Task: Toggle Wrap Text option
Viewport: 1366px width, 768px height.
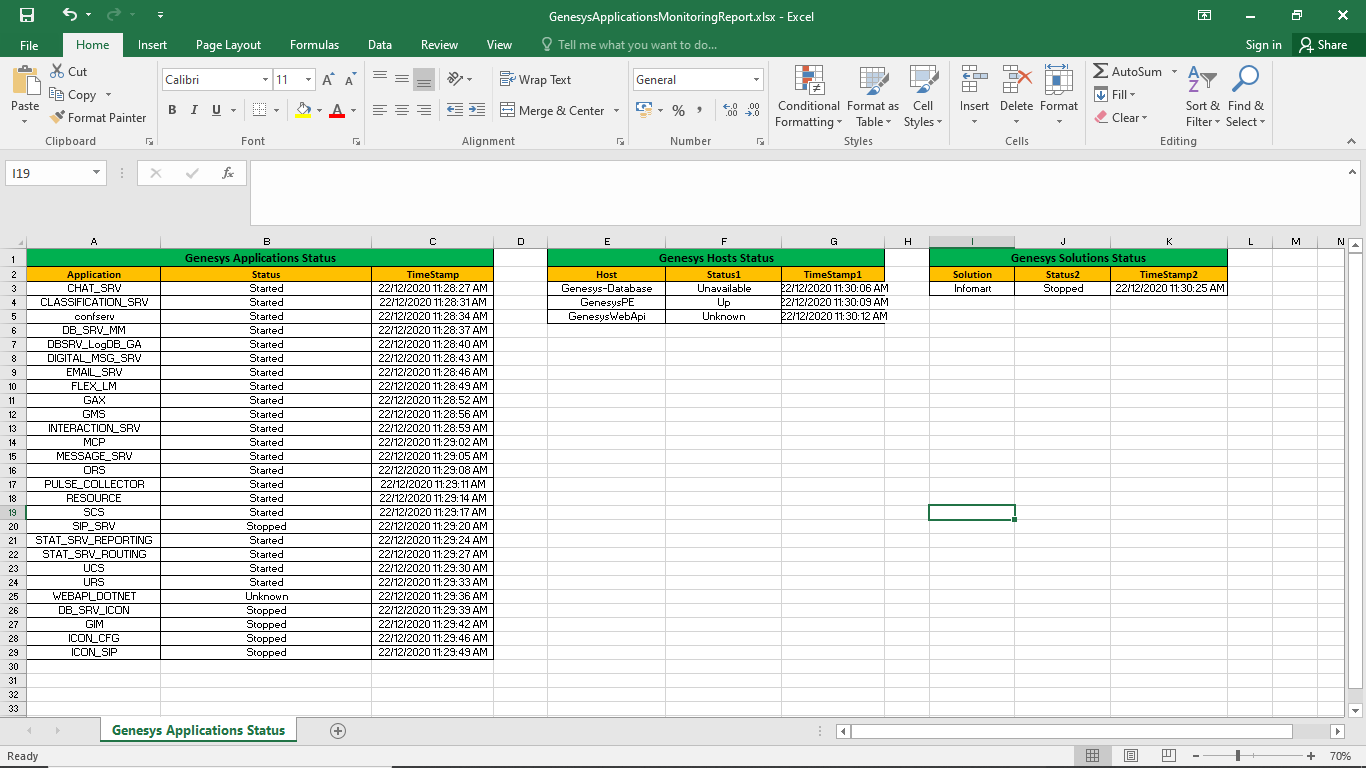Action: (535, 80)
